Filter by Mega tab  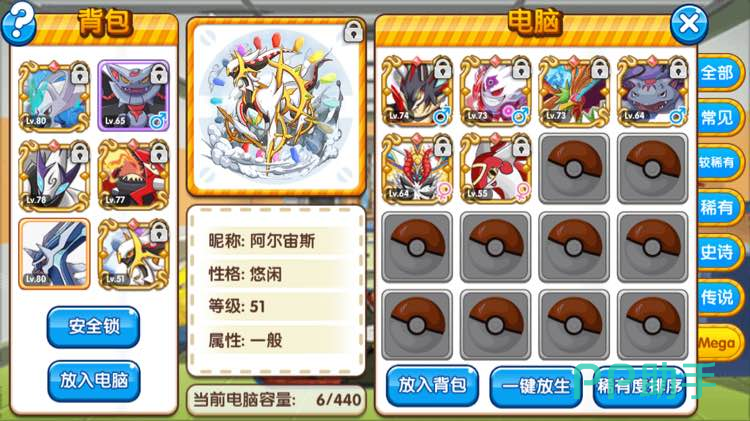[719, 343]
